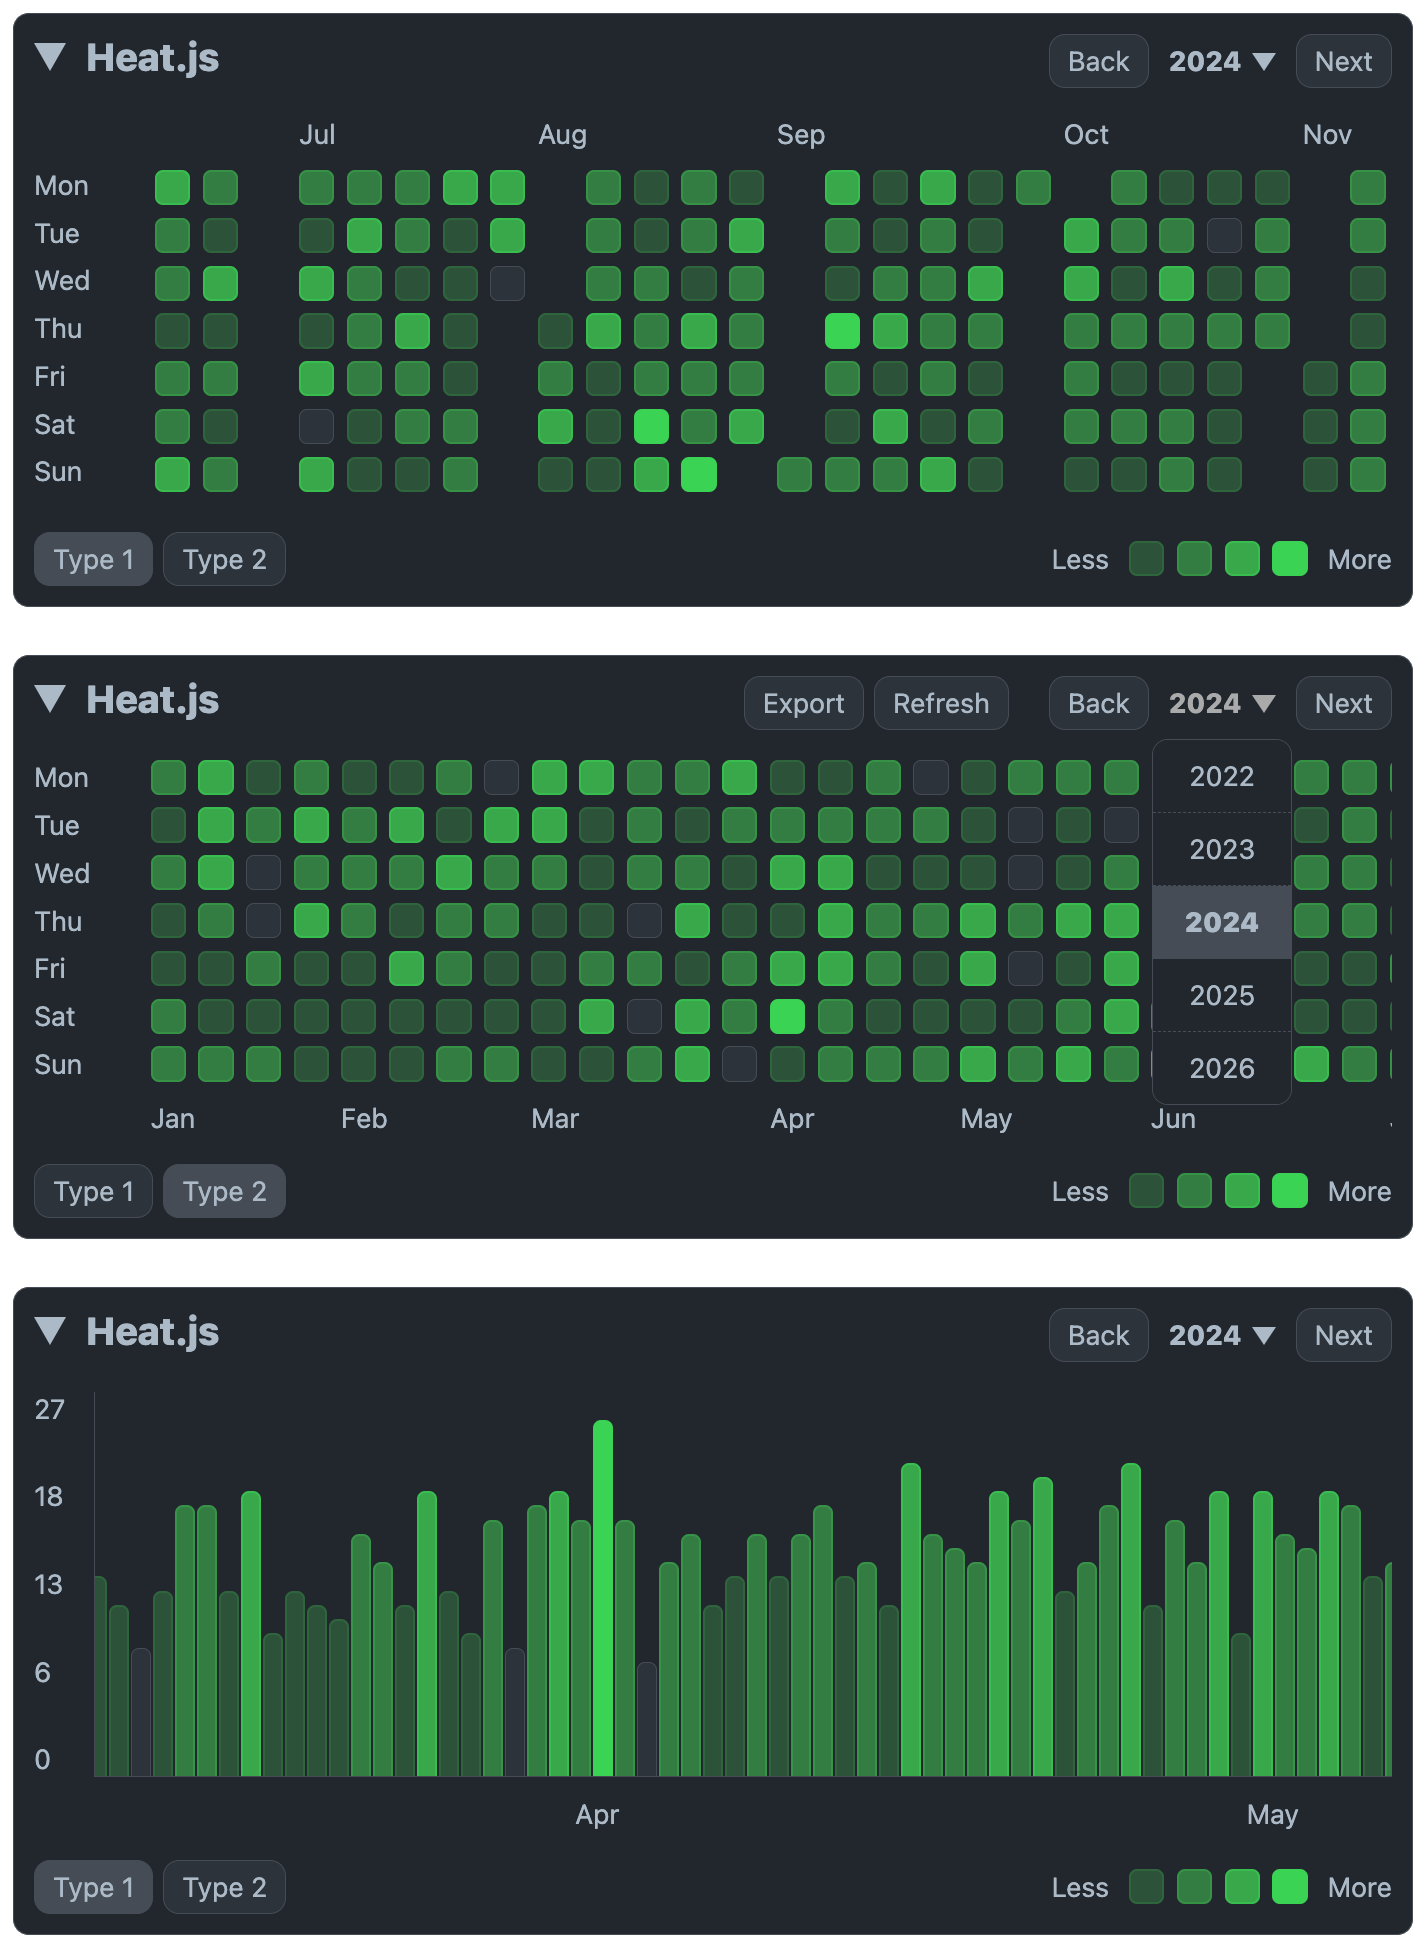Select year 2026 from the dropdown list
1427x1949 pixels.
1222,1068
